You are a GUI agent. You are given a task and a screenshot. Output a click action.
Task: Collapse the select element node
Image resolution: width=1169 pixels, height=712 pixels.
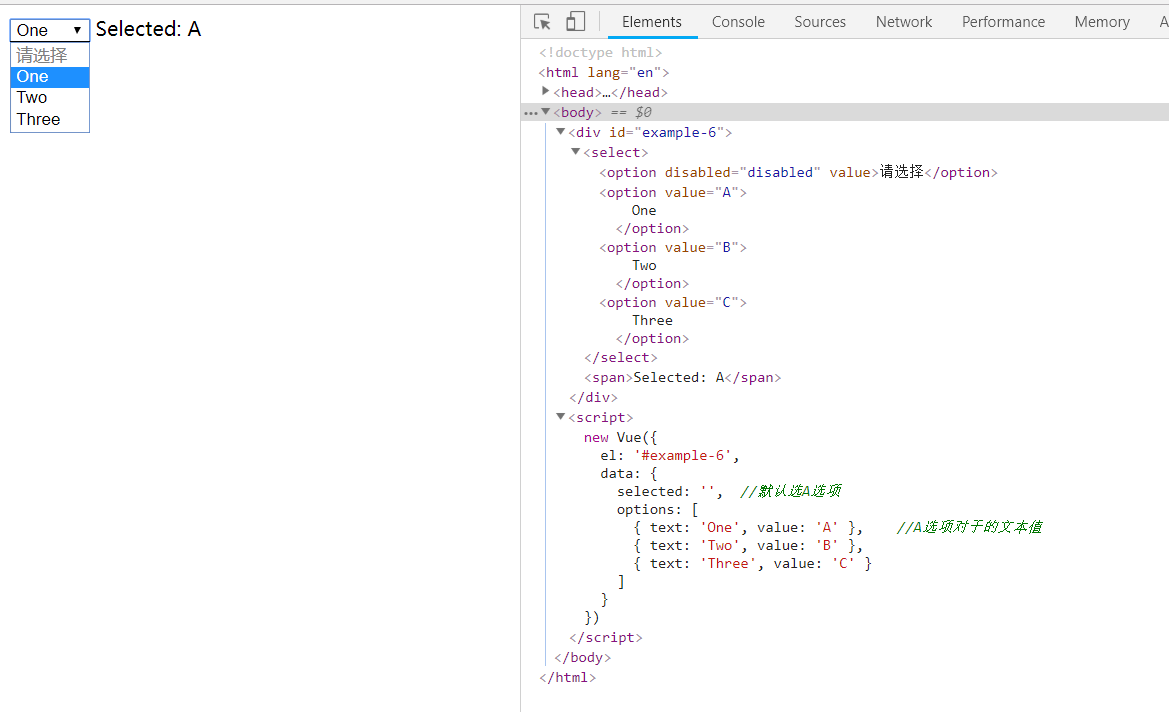coord(576,152)
